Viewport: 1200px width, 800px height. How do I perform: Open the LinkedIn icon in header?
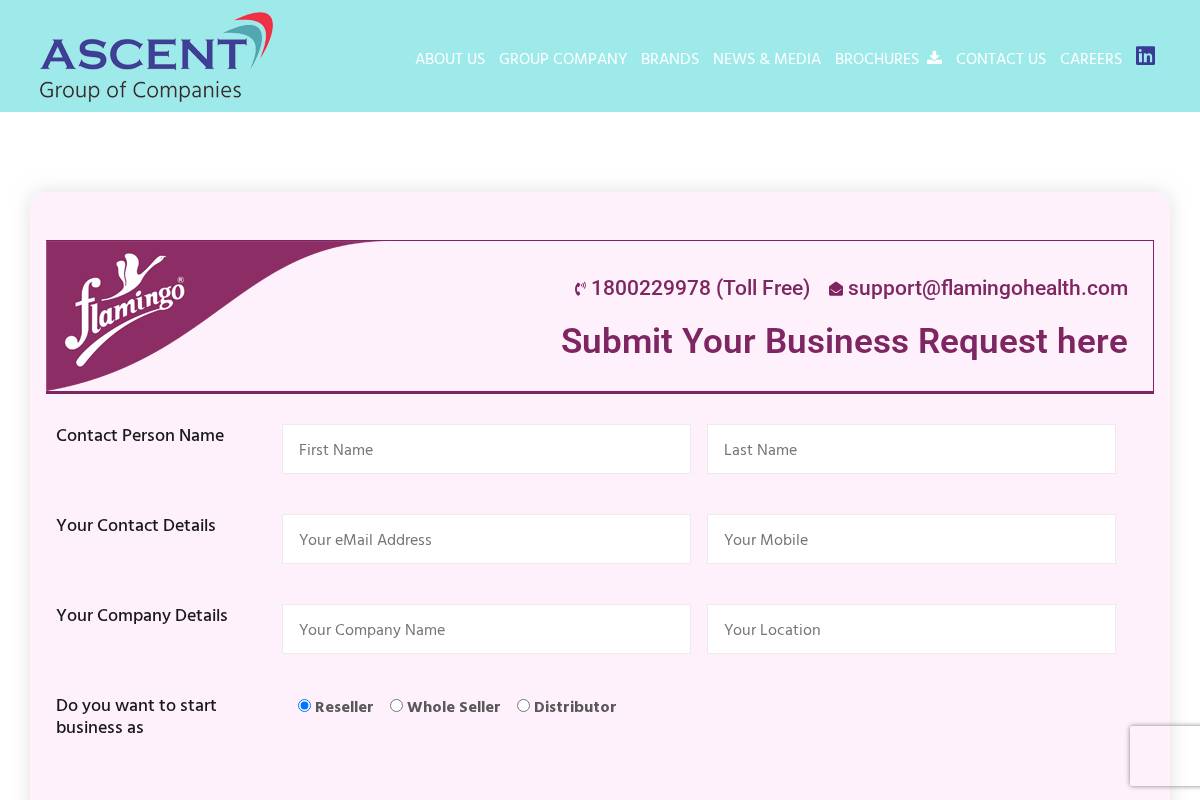[x=1145, y=56]
